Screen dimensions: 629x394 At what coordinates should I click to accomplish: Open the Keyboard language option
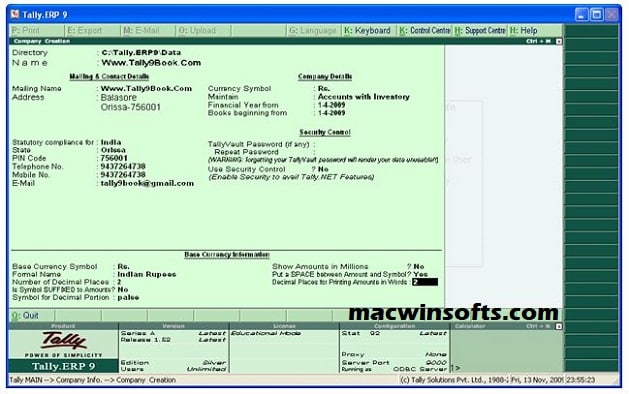pyautogui.click(x=368, y=30)
